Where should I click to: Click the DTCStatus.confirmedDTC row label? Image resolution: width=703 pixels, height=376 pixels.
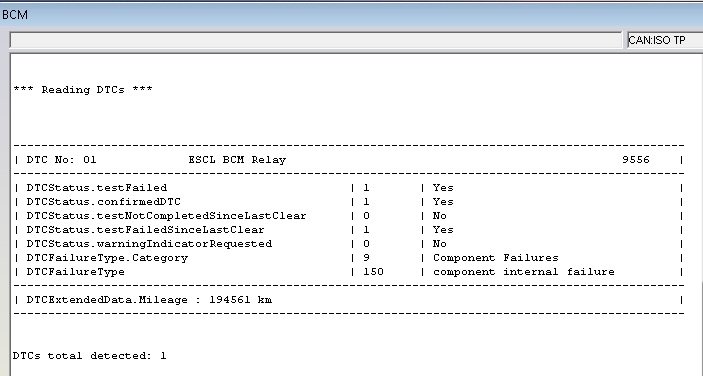tap(104, 202)
